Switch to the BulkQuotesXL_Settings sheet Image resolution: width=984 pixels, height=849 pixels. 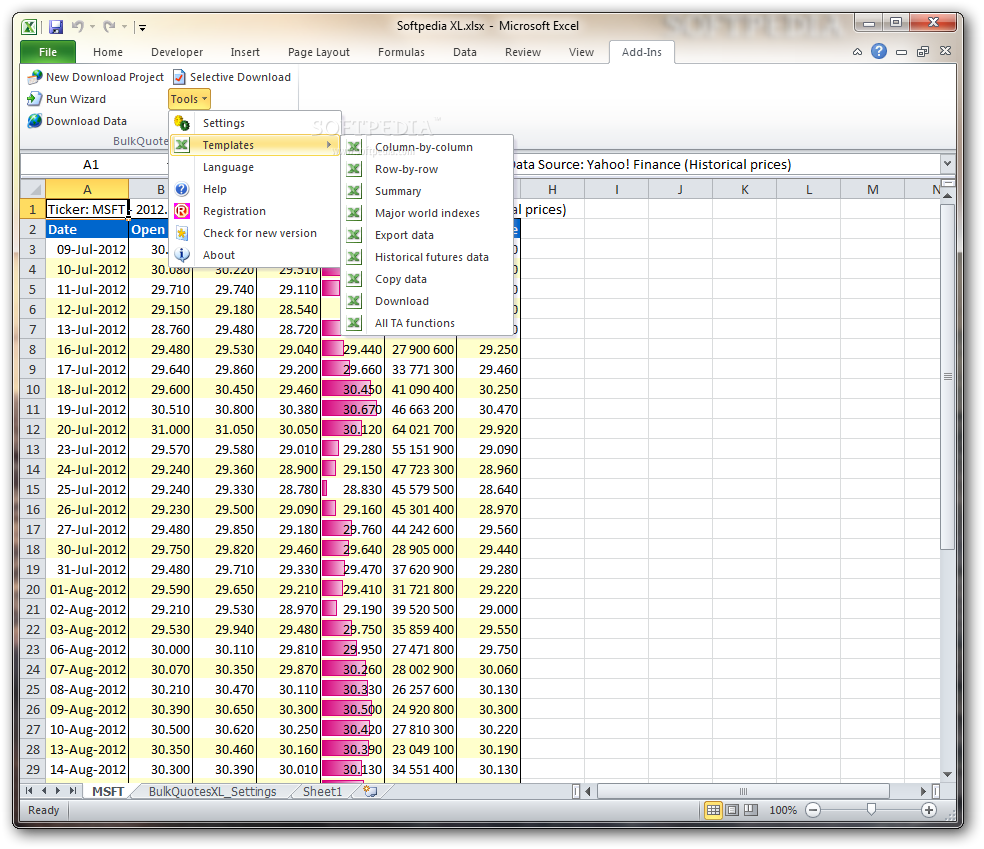coord(212,791)
